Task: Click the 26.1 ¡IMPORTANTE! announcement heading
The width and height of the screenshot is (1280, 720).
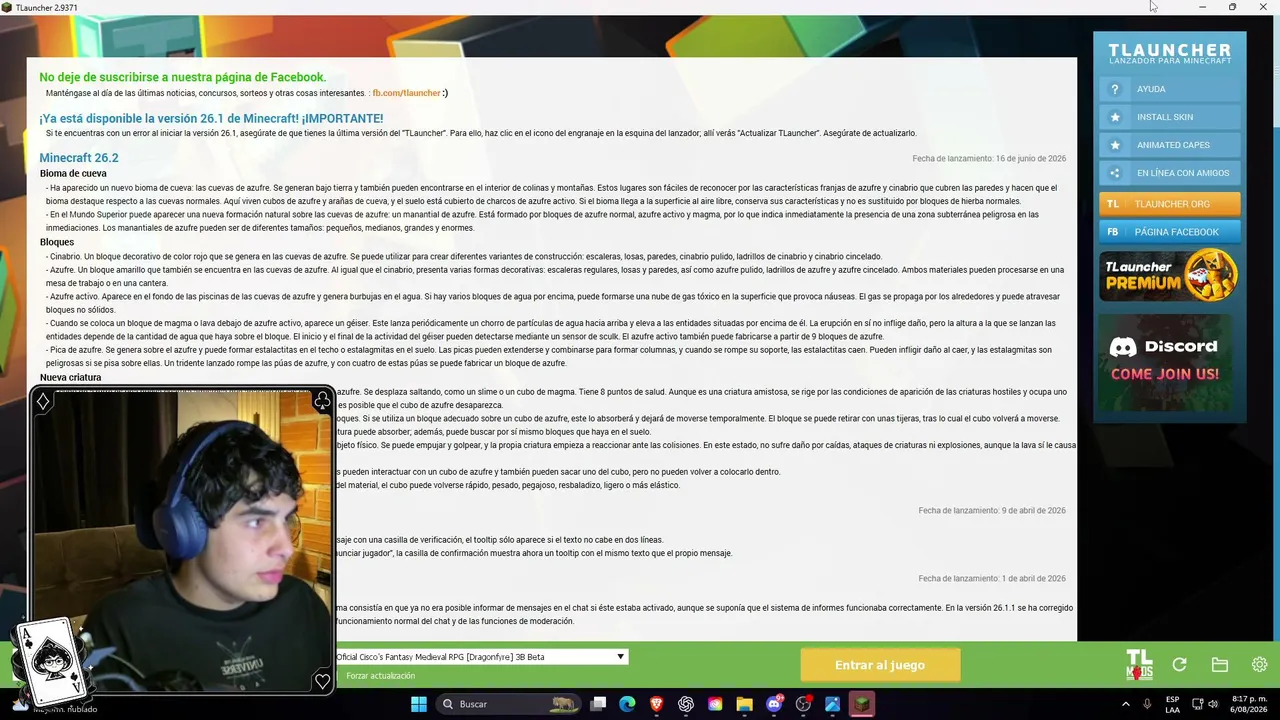Action: (211, 118)
